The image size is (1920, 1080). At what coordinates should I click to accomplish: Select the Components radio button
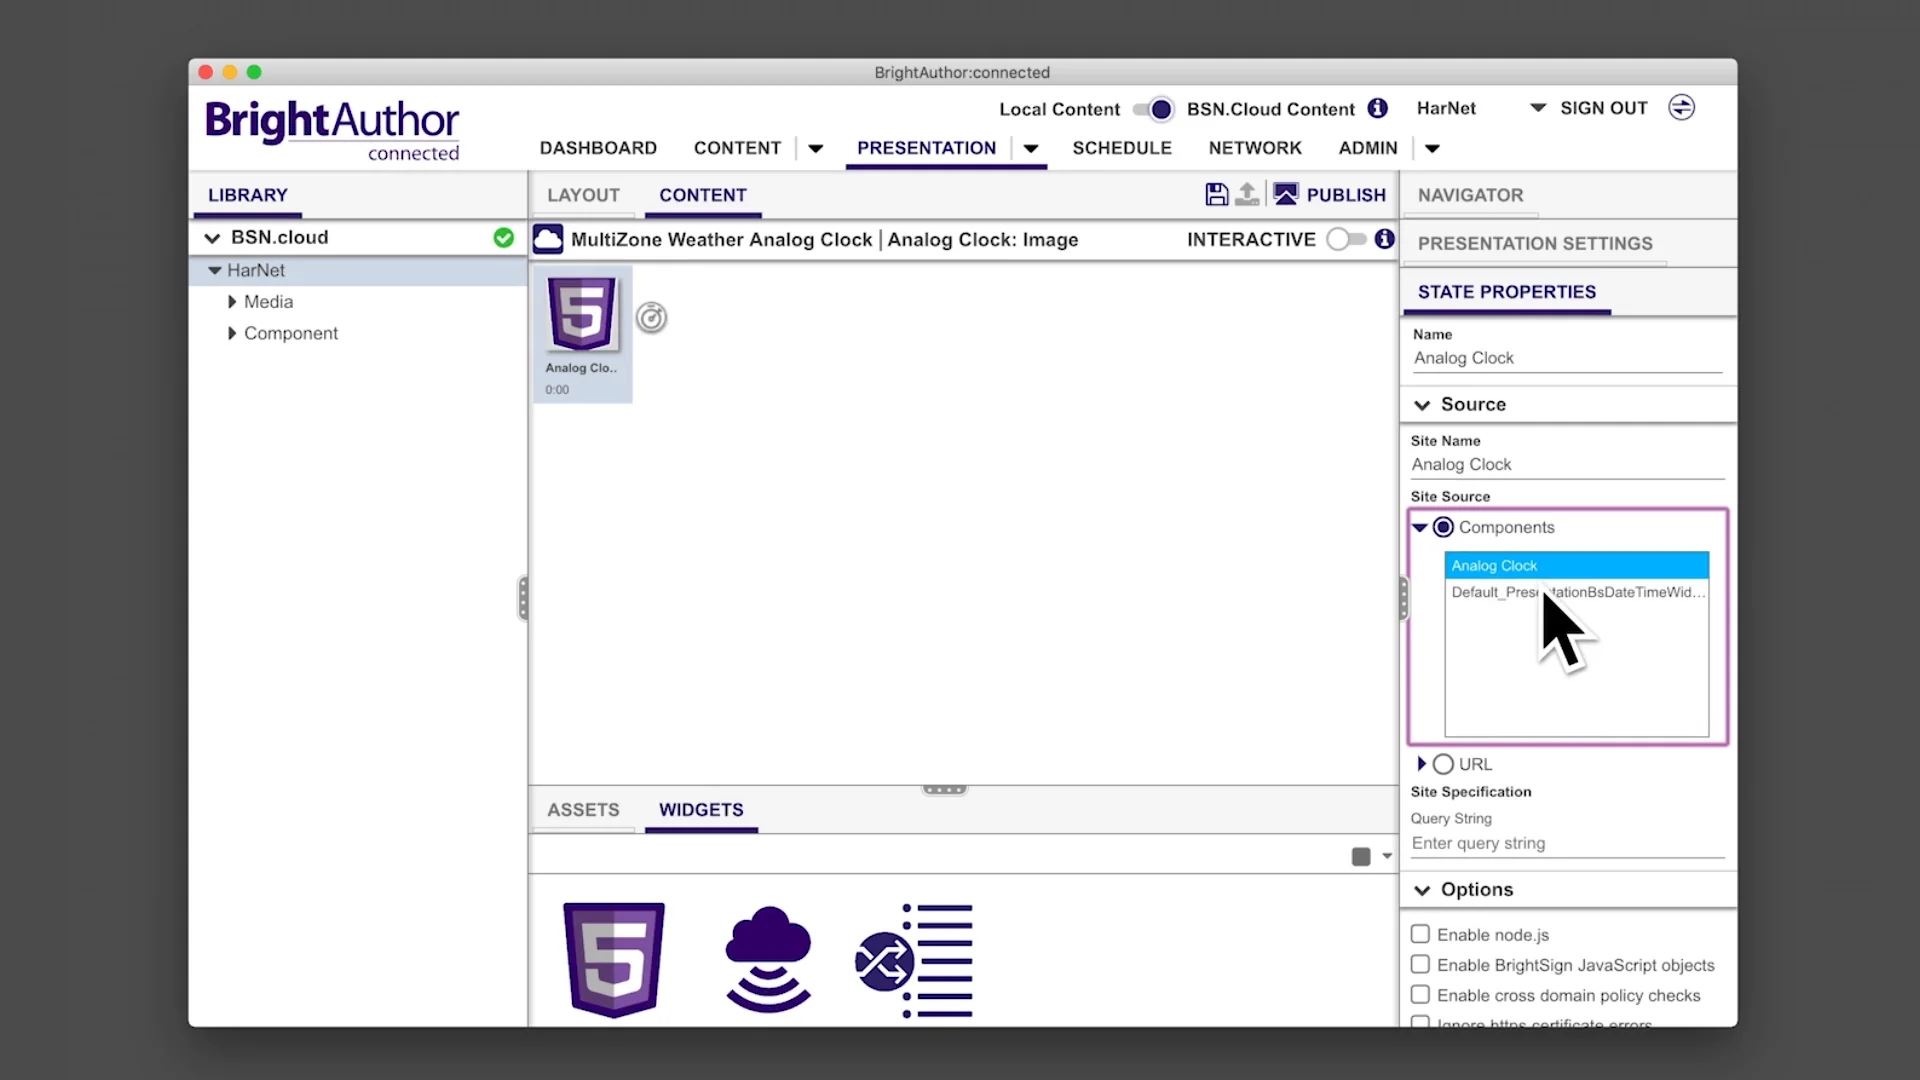point(1443,527)
